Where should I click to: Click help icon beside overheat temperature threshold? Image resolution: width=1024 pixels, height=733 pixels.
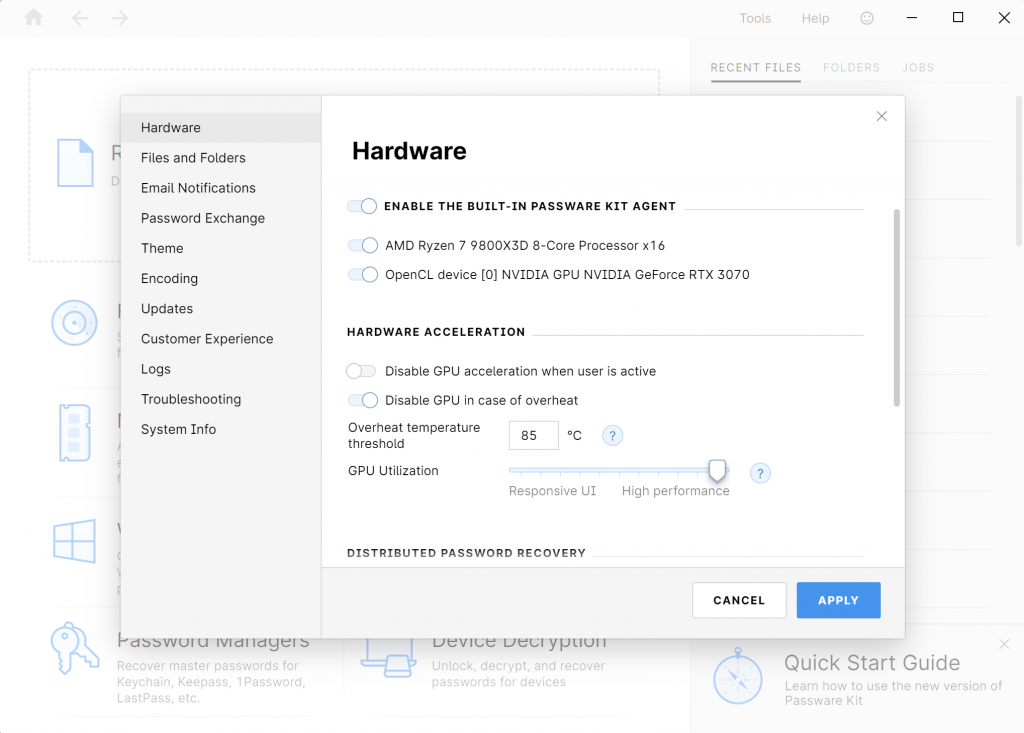tap(612, 436)
